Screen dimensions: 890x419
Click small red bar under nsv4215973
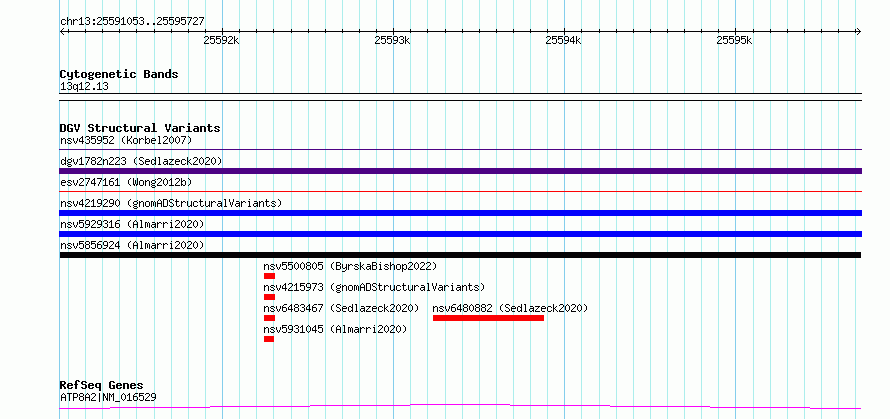pyautogui.click(x=269, y=297)
